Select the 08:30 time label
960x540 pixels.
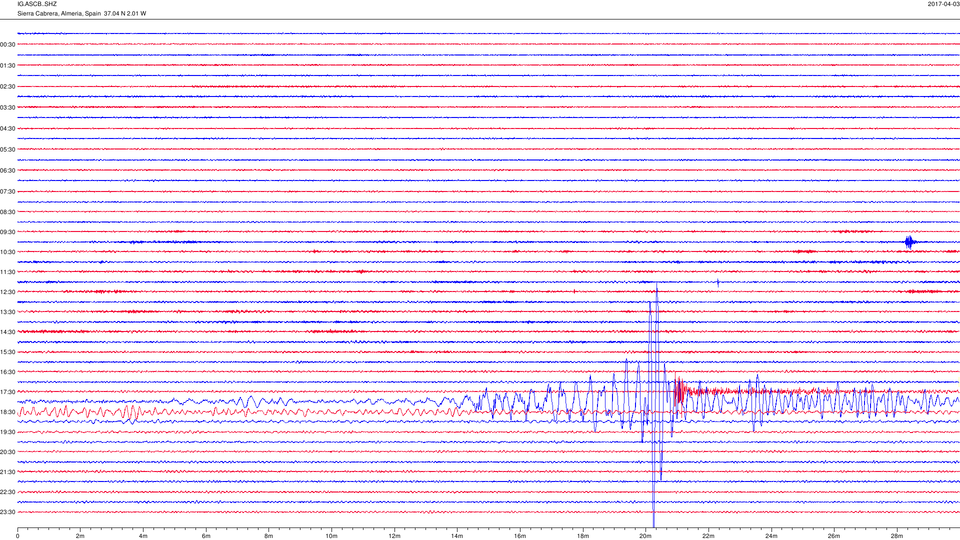click(7, 212)
